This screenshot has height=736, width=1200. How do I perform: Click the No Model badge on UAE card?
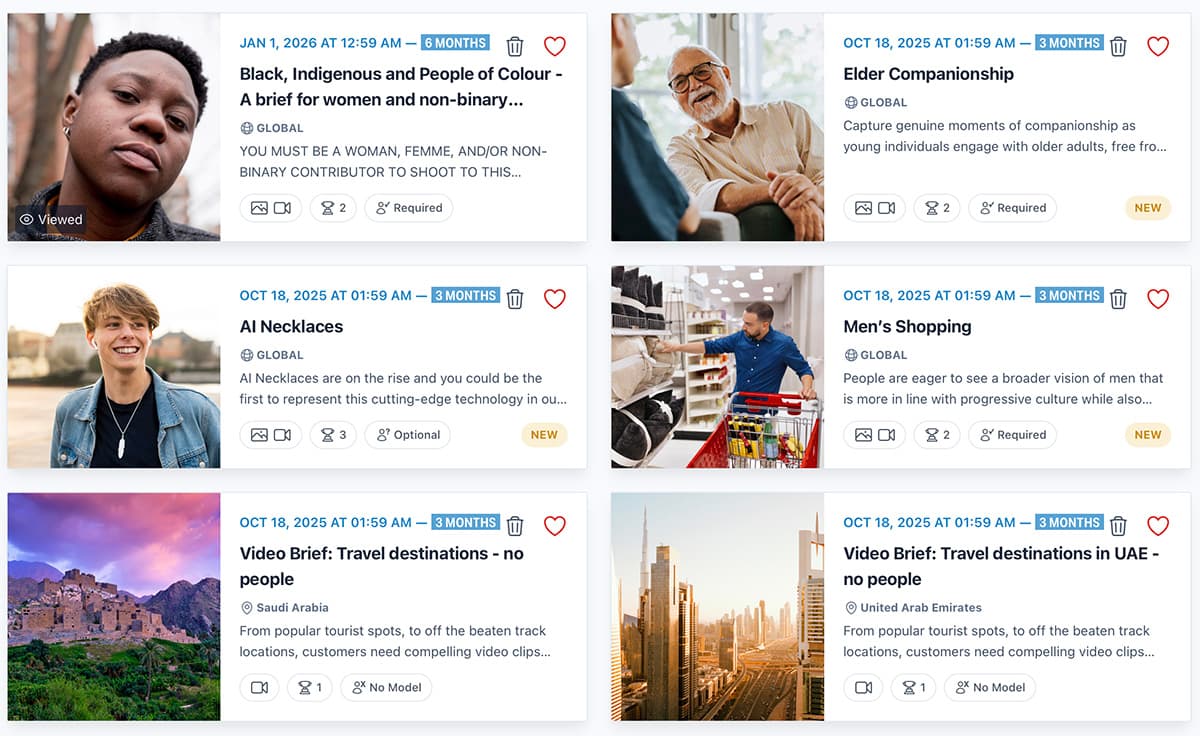990,688
